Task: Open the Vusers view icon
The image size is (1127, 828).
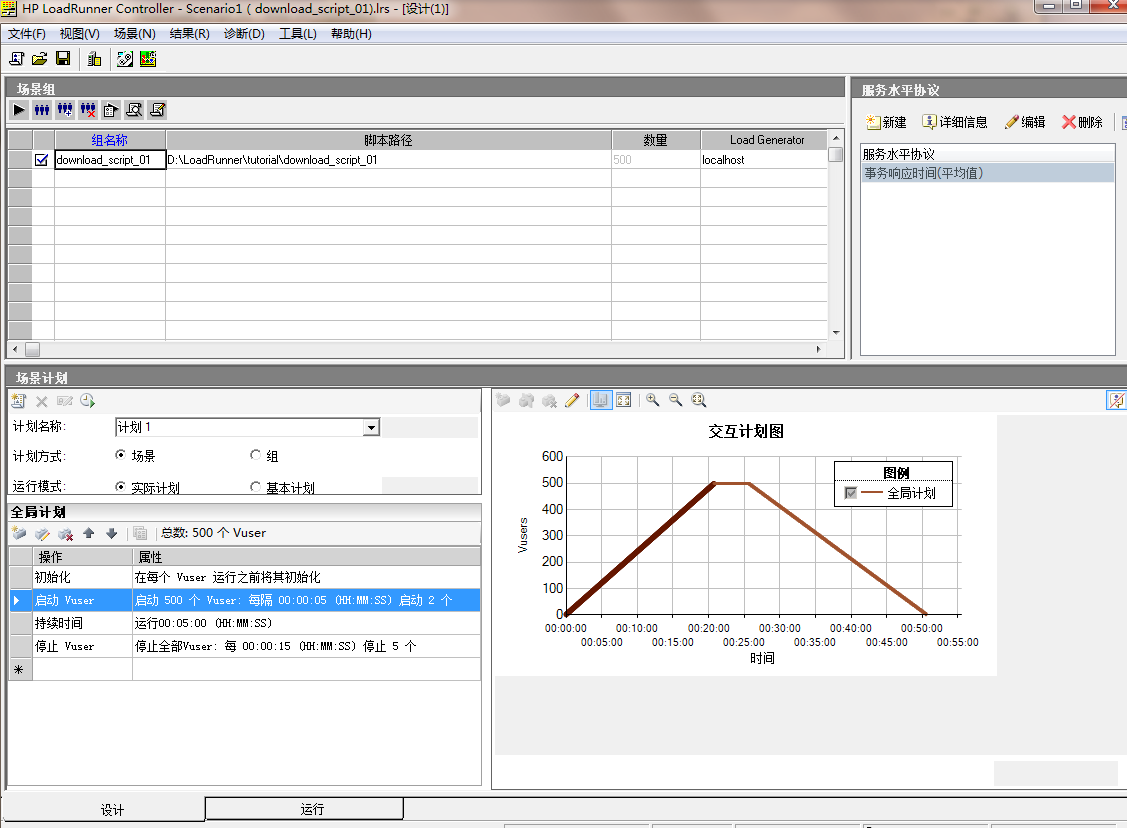Action: click(40, 110)
